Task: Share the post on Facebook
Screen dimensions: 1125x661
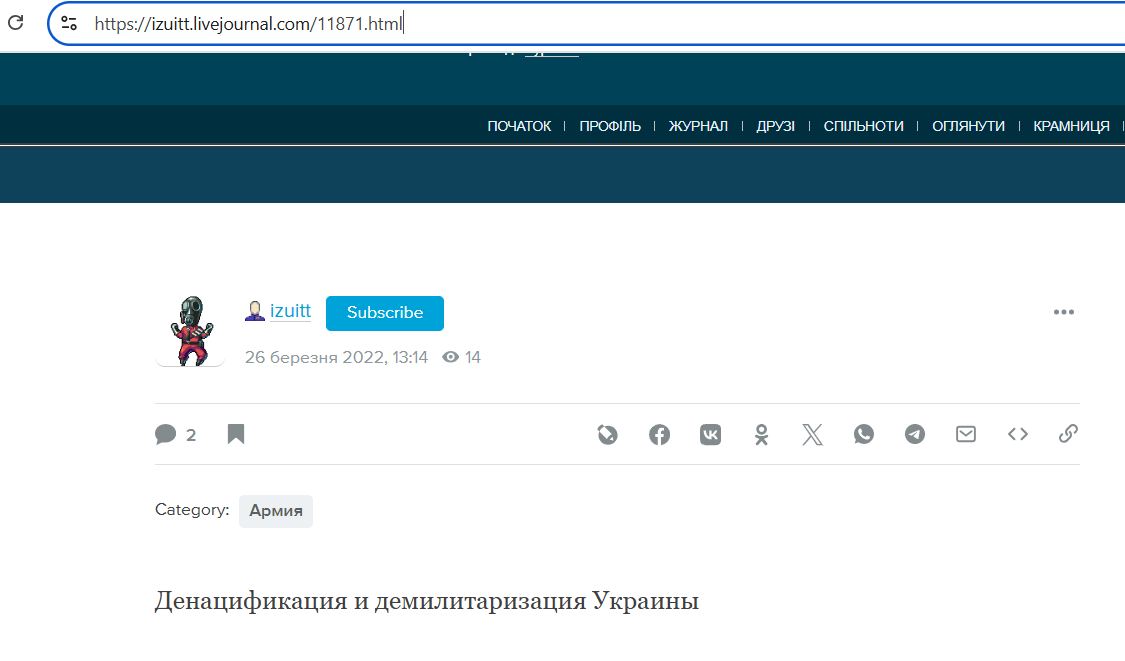Action: (659, 434)
